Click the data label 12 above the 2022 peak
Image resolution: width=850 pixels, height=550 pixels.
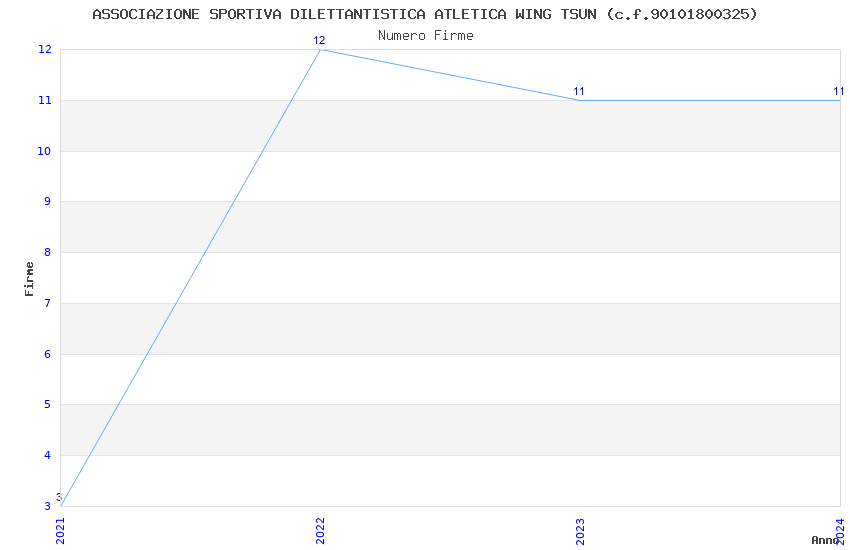(x=319, y=40)
